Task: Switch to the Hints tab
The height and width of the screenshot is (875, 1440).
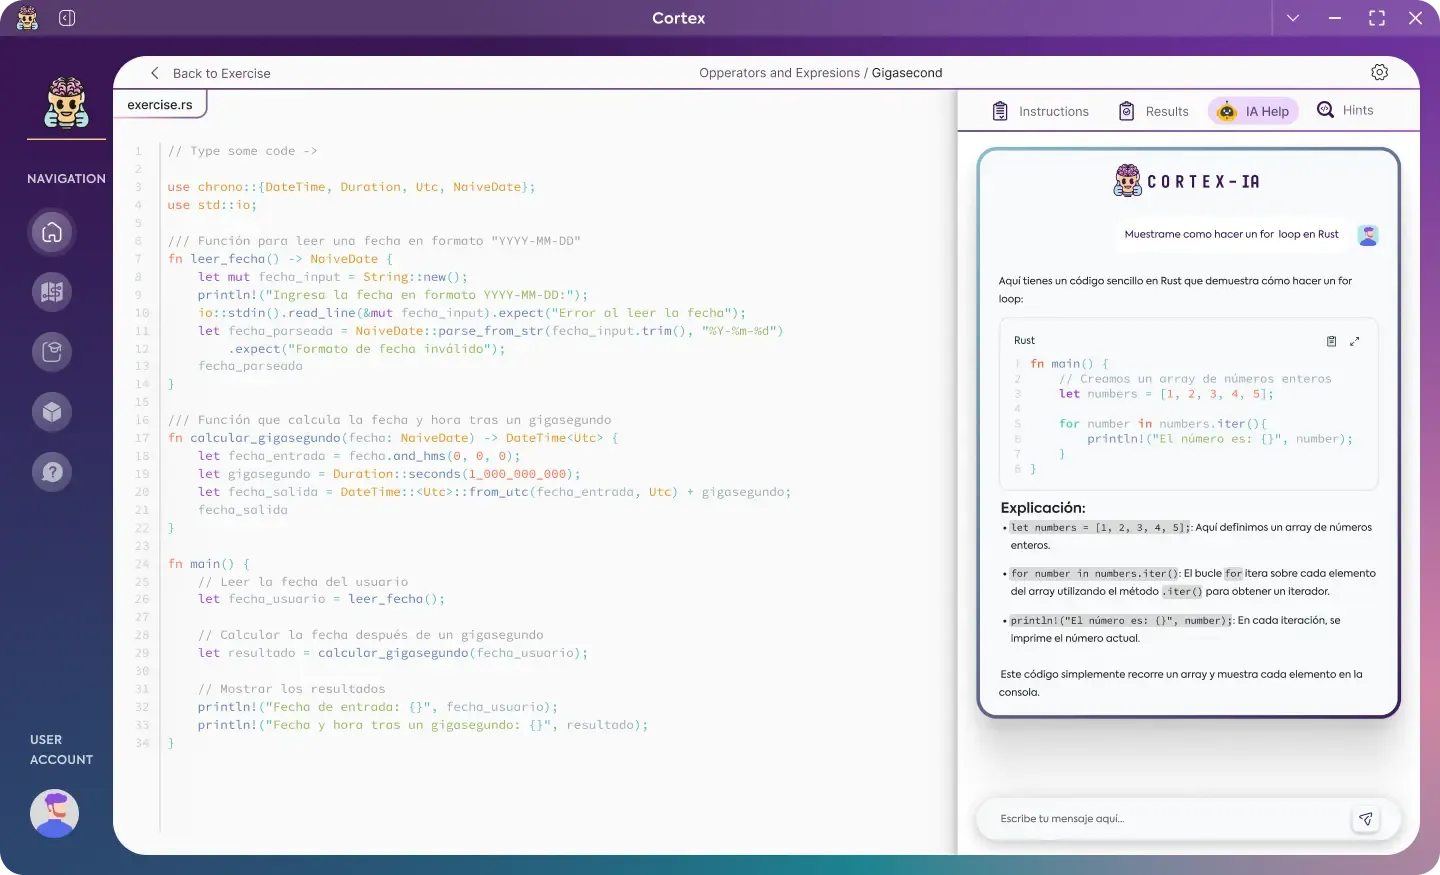Action: tap(1345, 110)
